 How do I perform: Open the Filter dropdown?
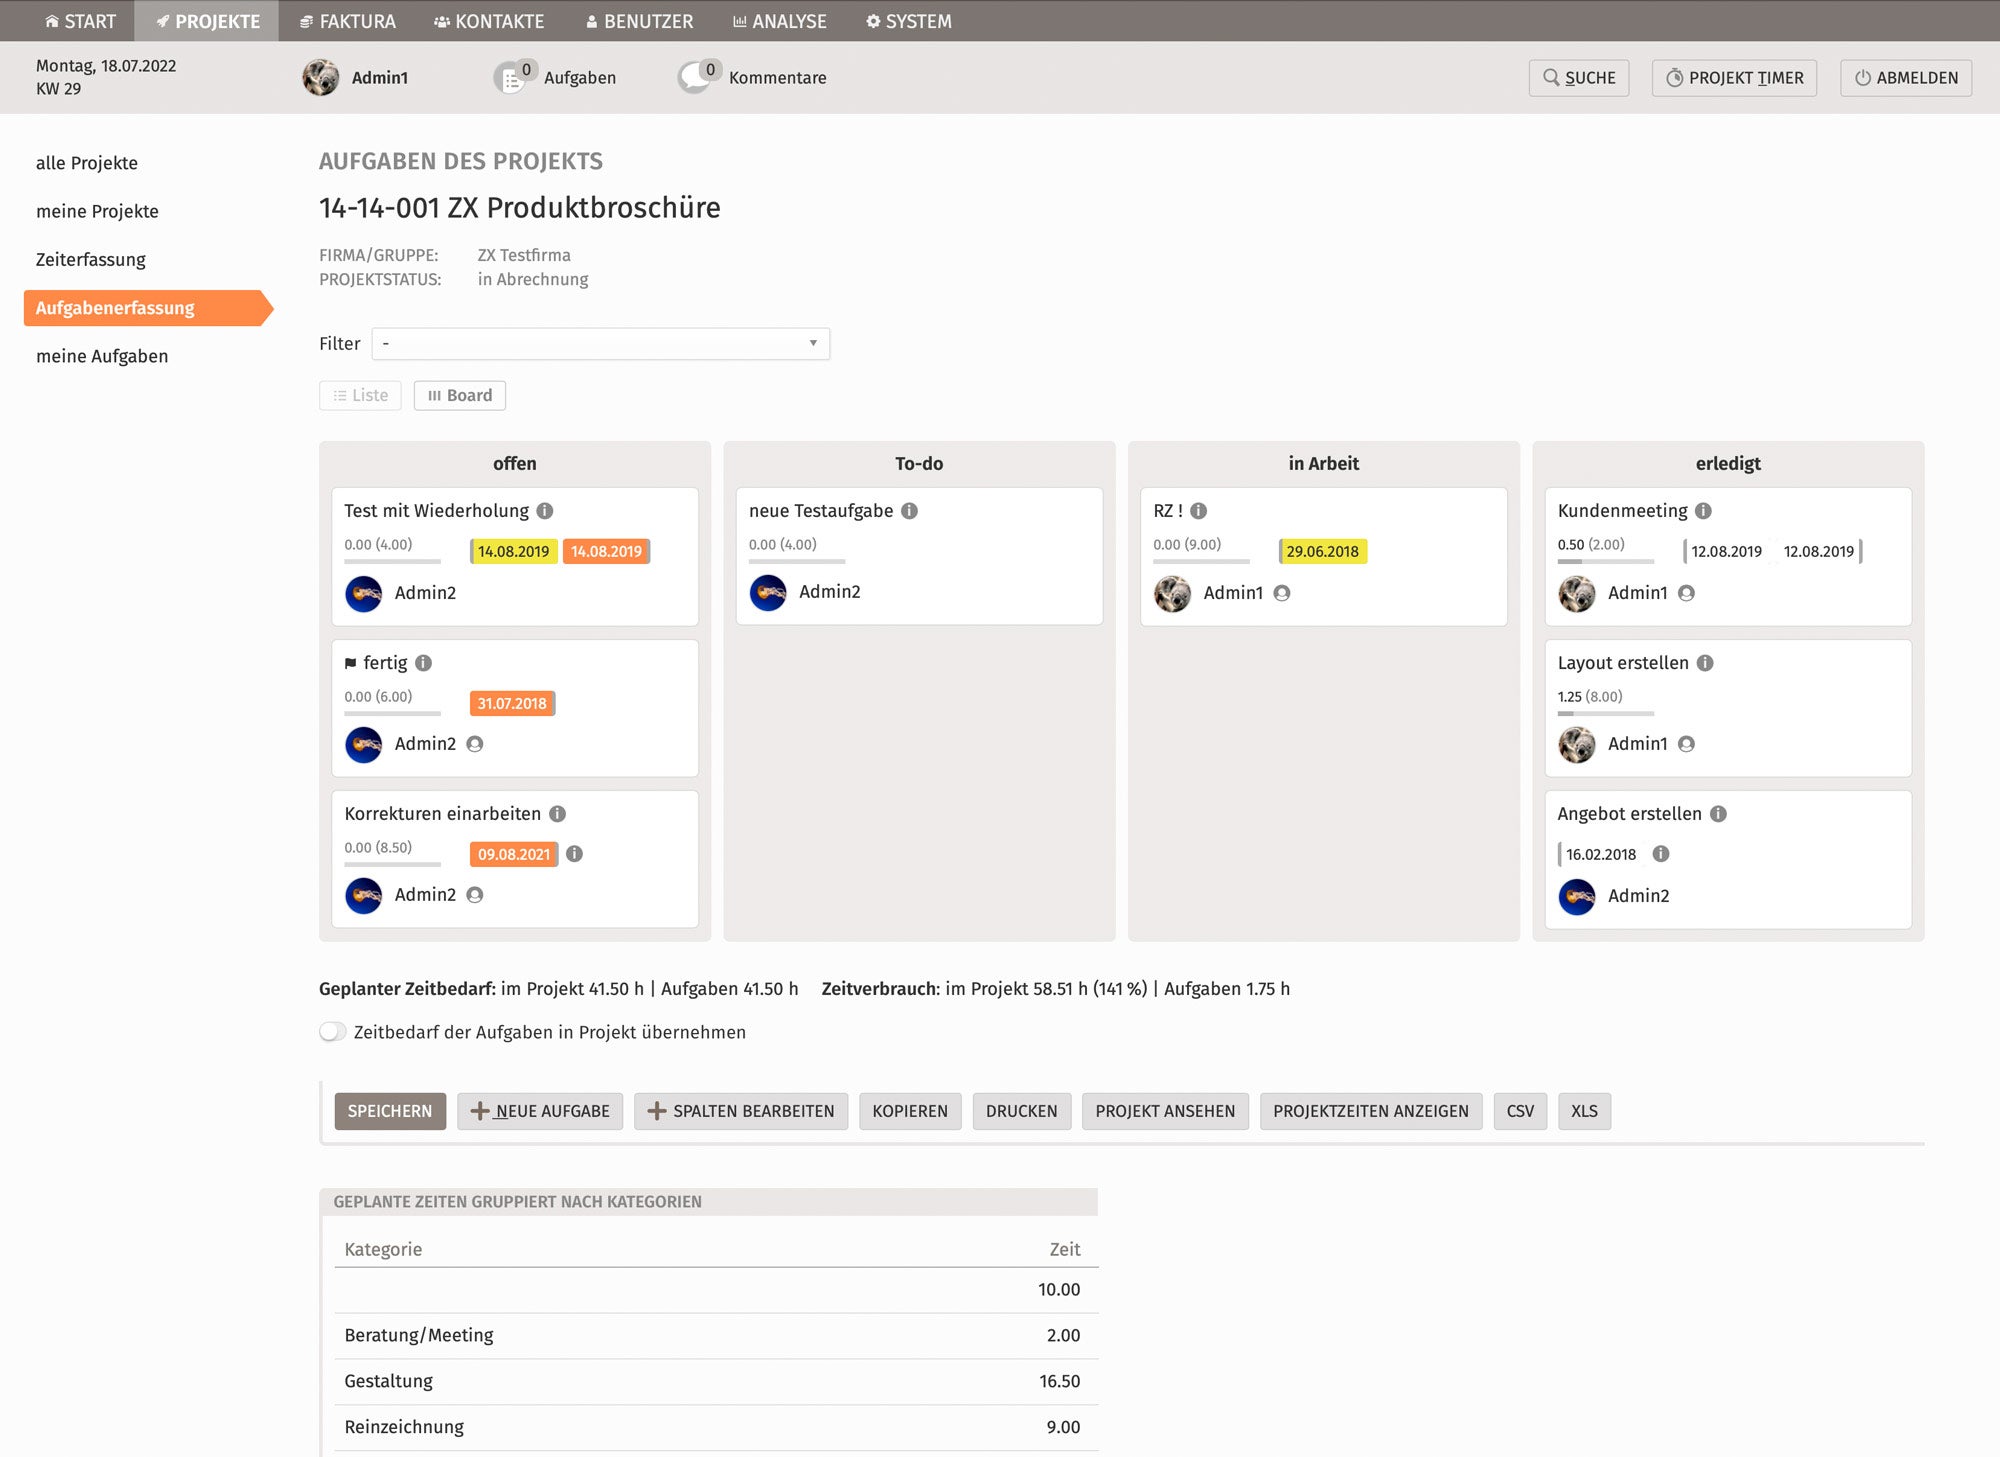pos(598,343)
